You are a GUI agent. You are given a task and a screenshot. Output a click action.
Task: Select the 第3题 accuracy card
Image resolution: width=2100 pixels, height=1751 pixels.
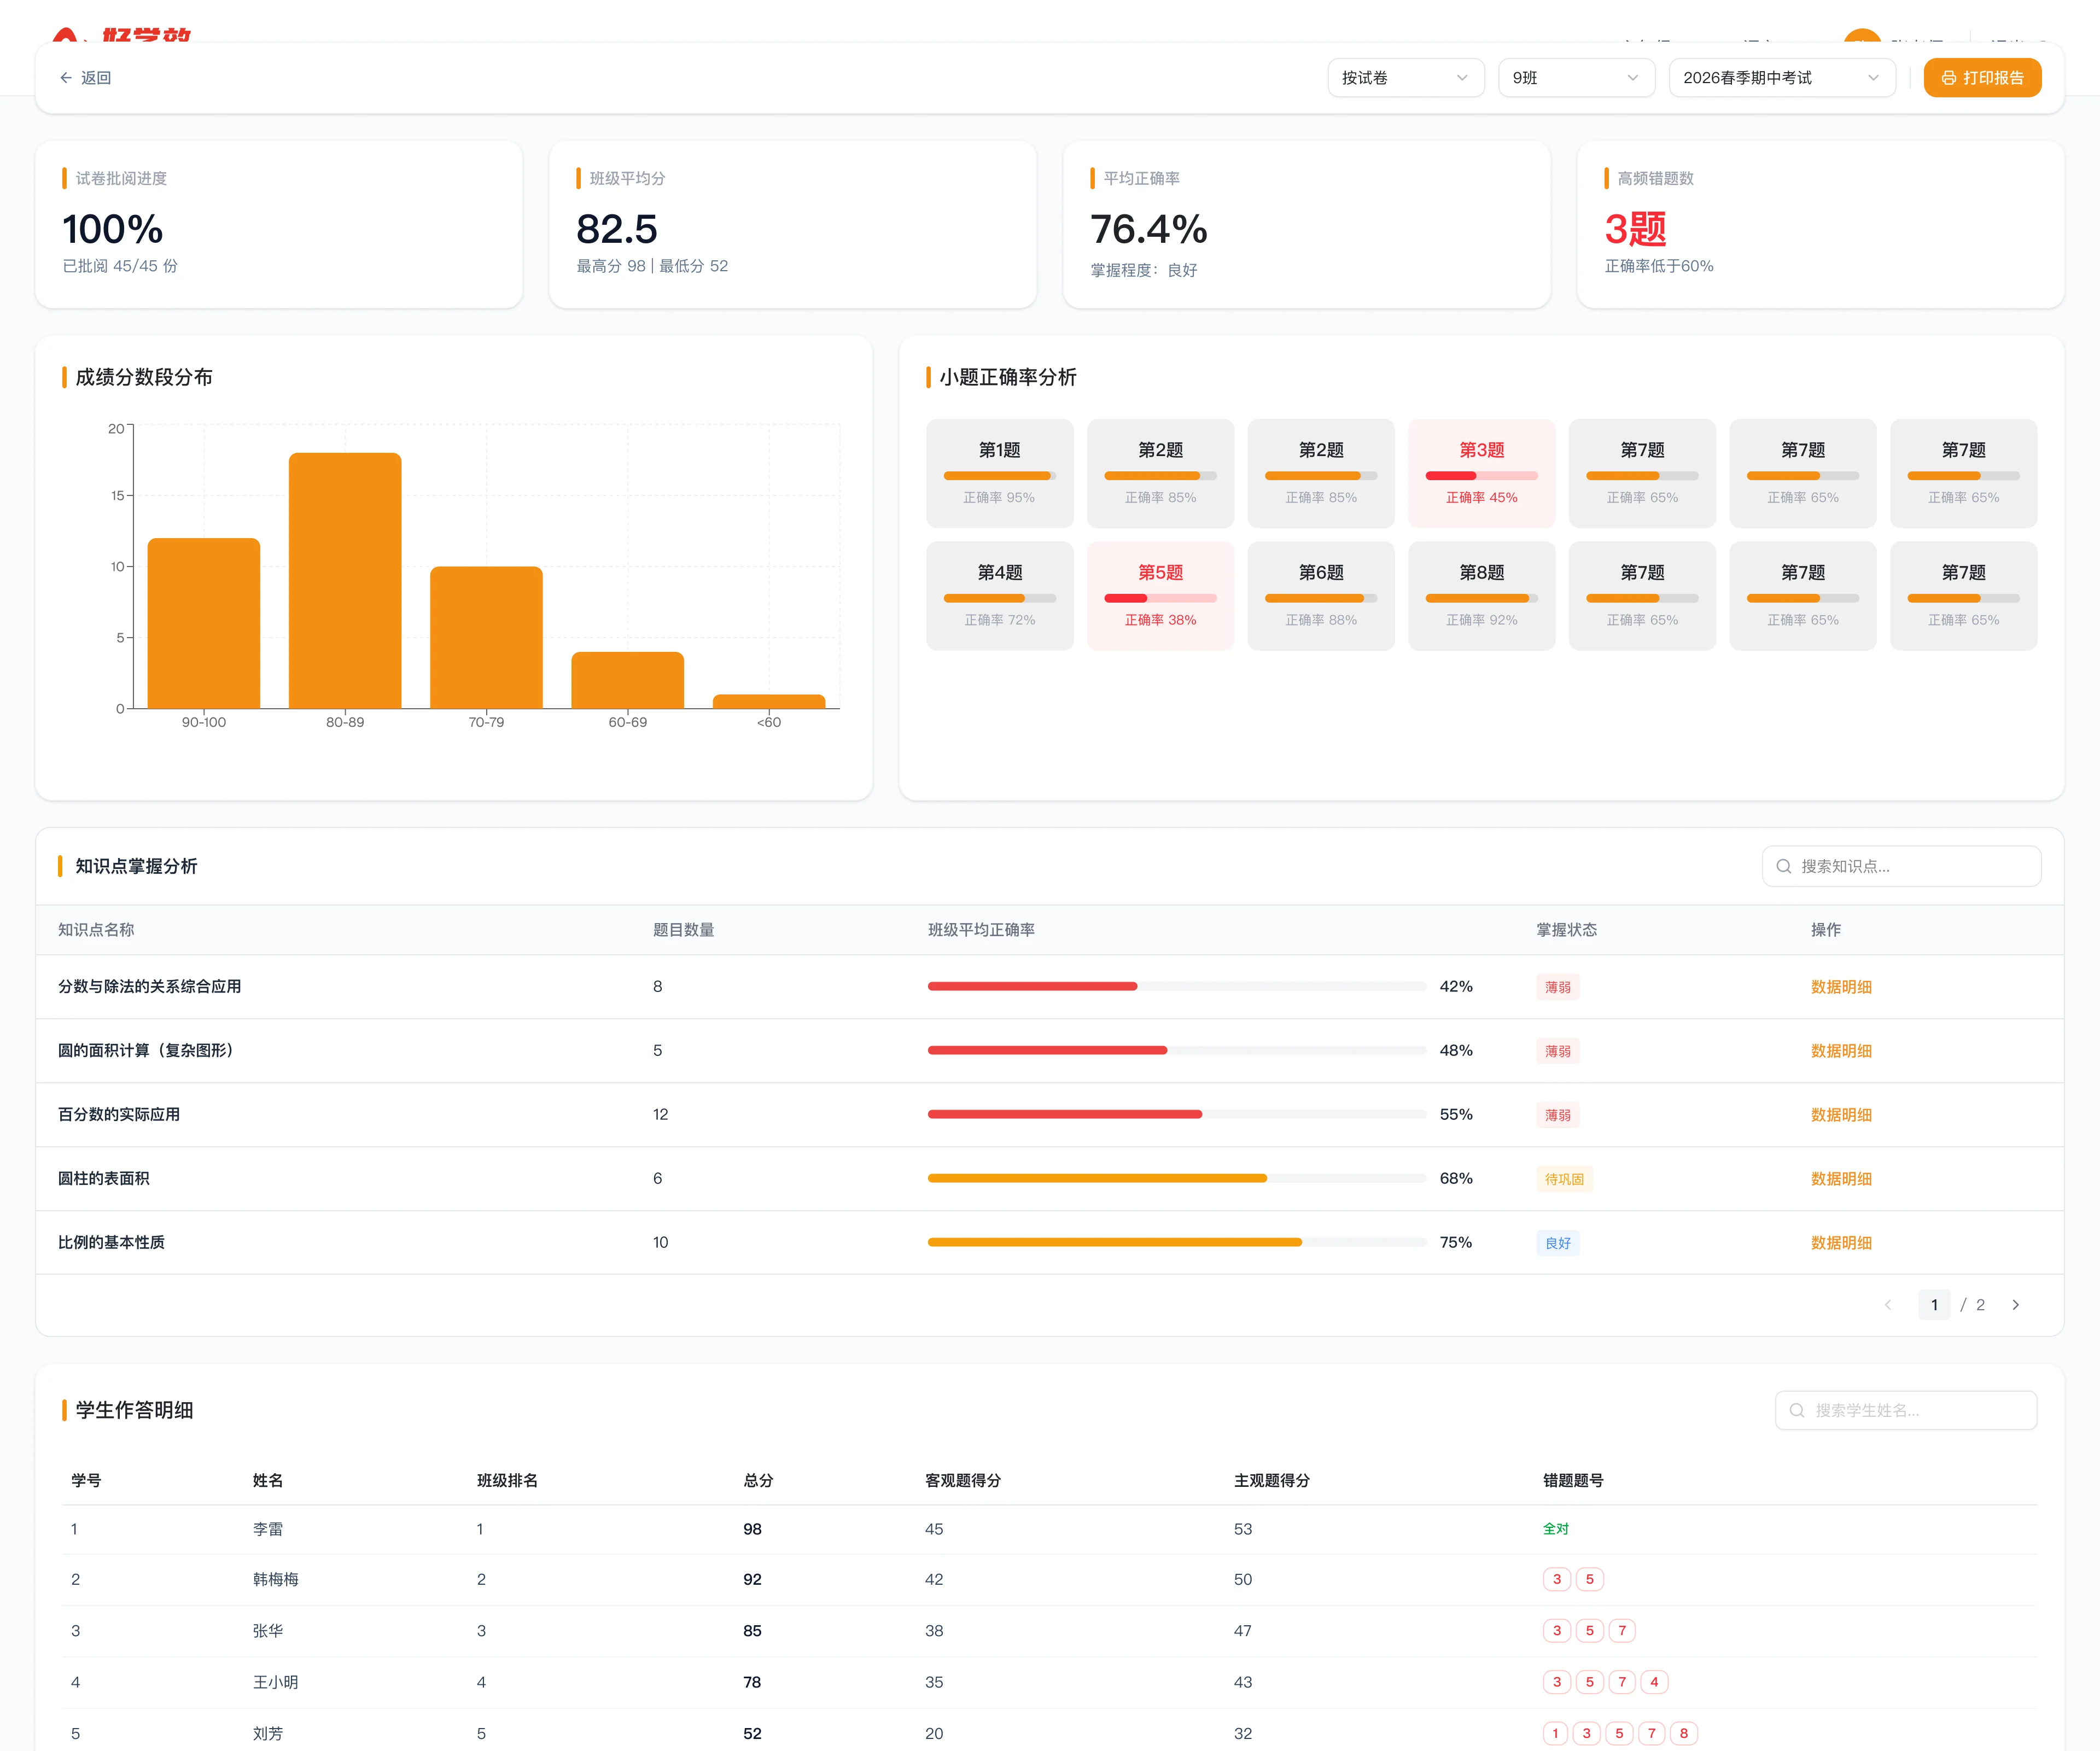coord(1481,473)
